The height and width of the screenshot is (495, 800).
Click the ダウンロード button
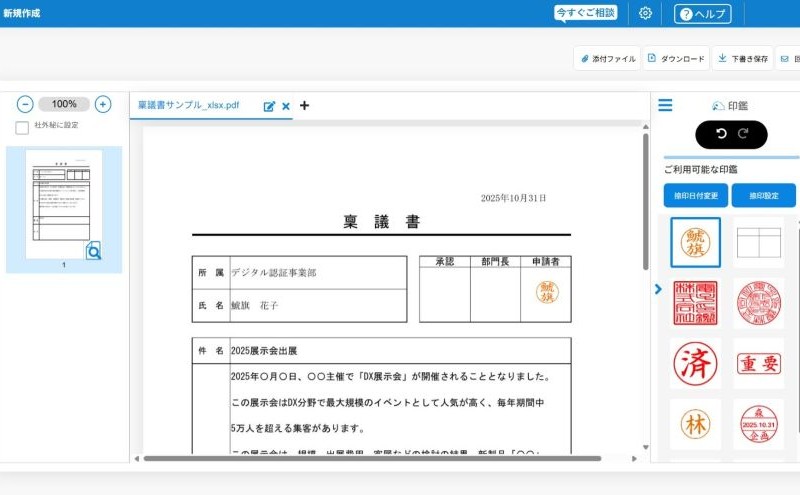click(x=676, y=59)
